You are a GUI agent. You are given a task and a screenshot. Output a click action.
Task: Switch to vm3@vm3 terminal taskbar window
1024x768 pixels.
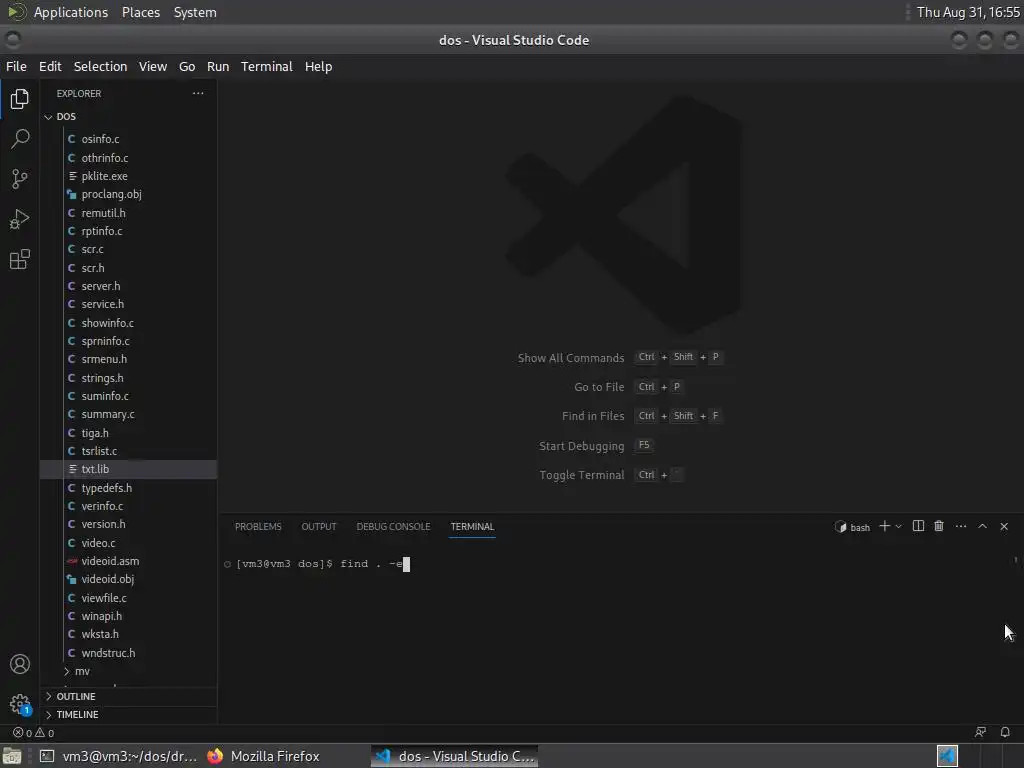pos(118,756)
